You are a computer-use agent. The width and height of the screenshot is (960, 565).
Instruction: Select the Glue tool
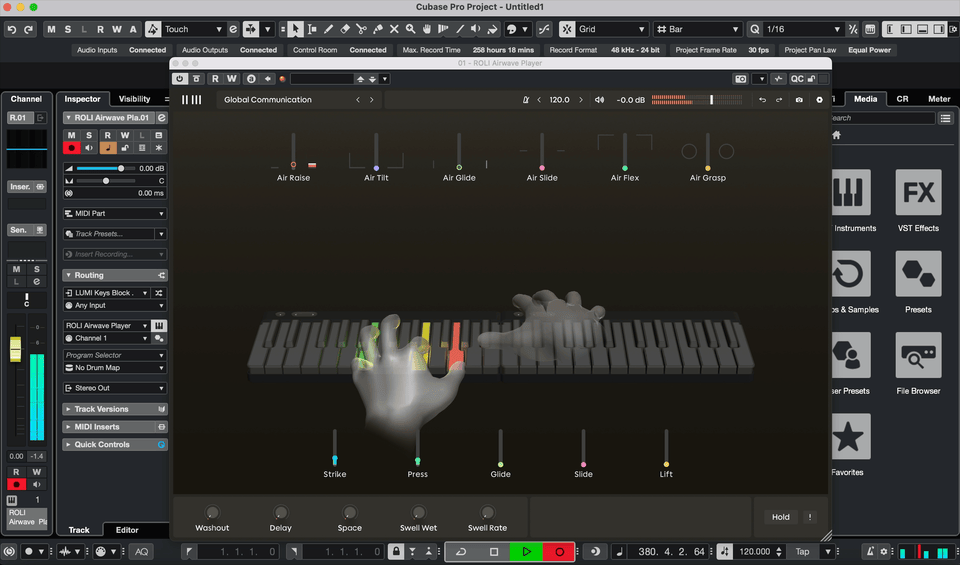pyautogui.click(x=378, y=29)
